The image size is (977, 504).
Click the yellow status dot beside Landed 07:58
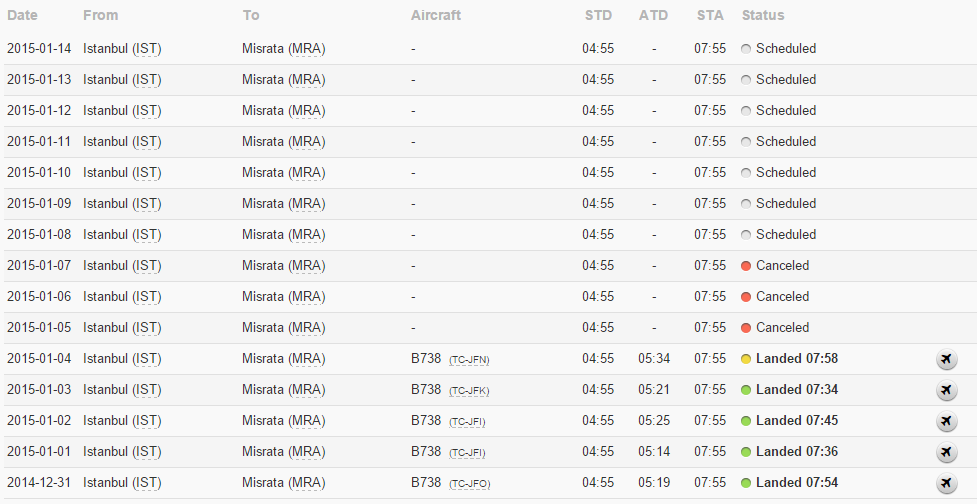(746, 359)
